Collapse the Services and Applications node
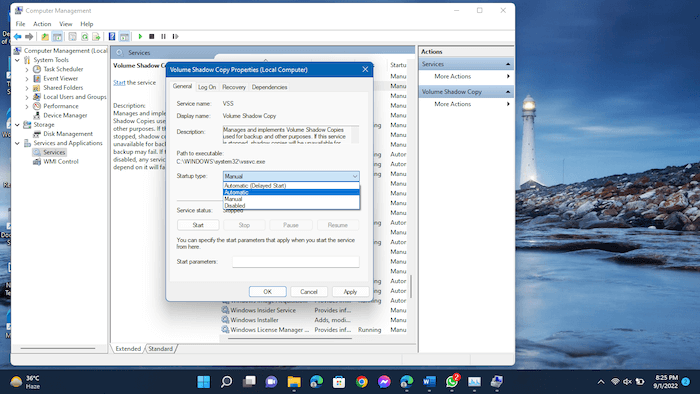Viewport: 700px width, 394px height. tap(17, 143)
